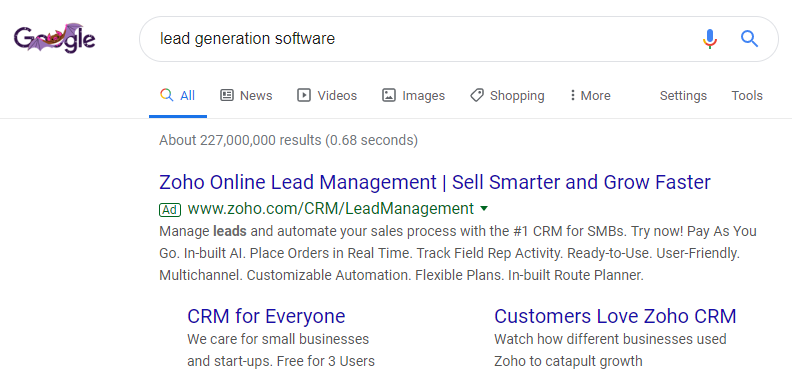
Task: Open the Customers Love Zoho CRM sitelink
Action: coord(615,316)
